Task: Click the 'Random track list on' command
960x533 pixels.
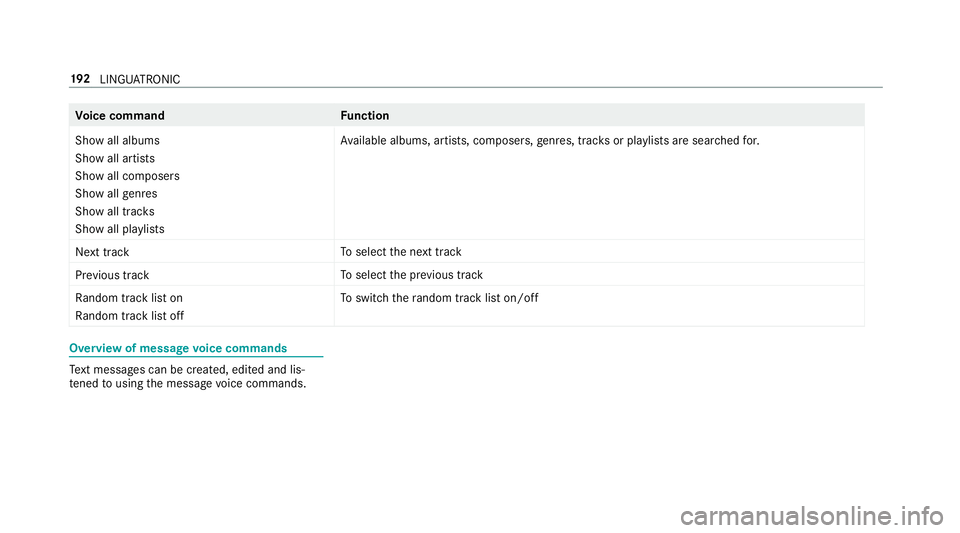Action: pyautogui.click(x=128, y=298)
